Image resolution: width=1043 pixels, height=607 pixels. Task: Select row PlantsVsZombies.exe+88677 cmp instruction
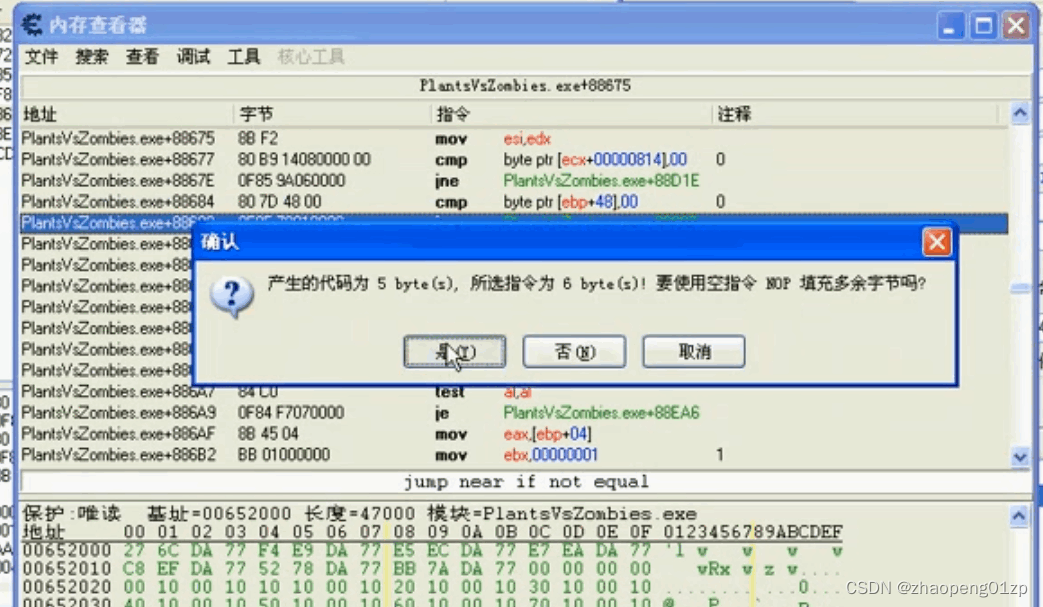click(514, 160)
